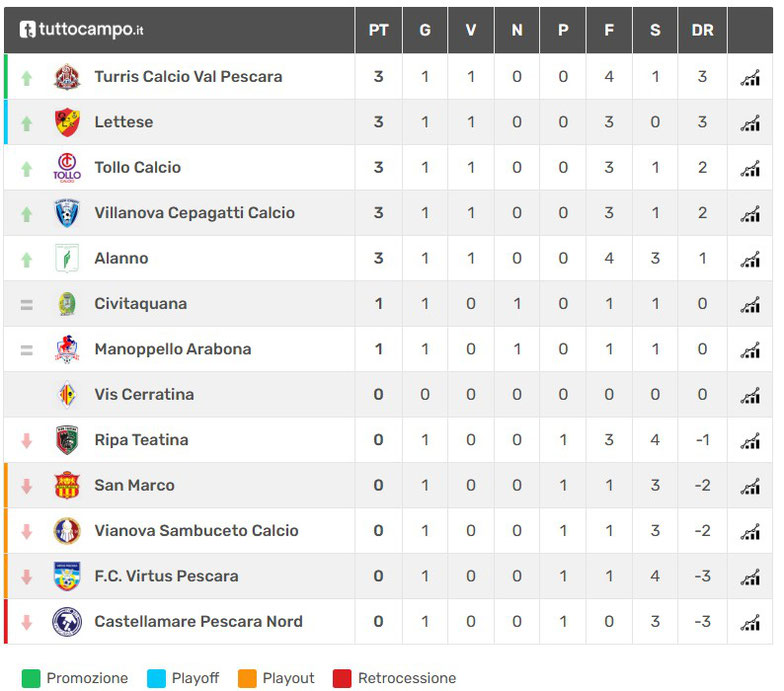The width and height of the screenshot is (784, 691).
Task: Select the Vianova Sambuceto Calcio team name
Action: click(x=196, y=531)
